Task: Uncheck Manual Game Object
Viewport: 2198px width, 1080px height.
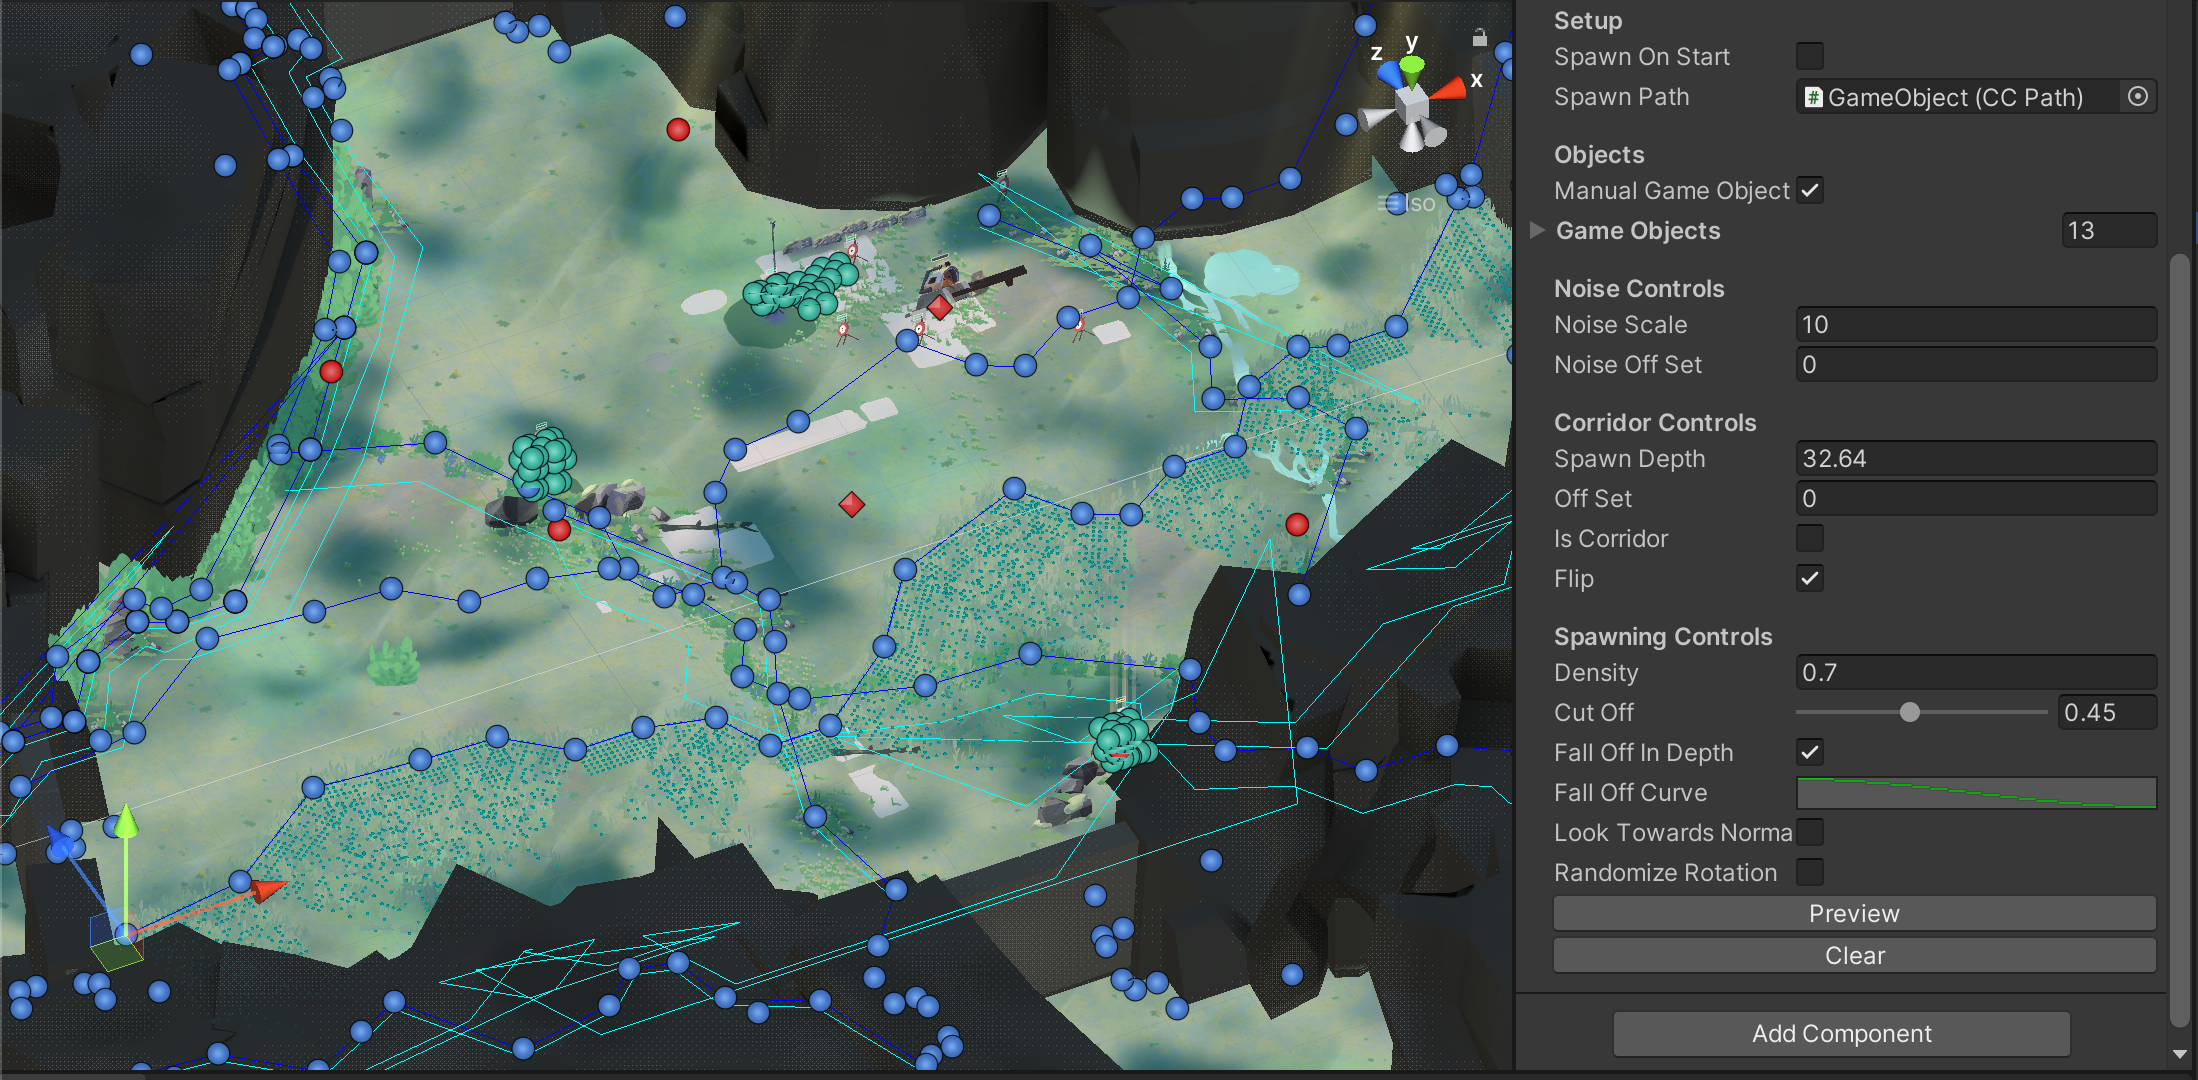Action: pyautogui.click(x=1810, y=190)
